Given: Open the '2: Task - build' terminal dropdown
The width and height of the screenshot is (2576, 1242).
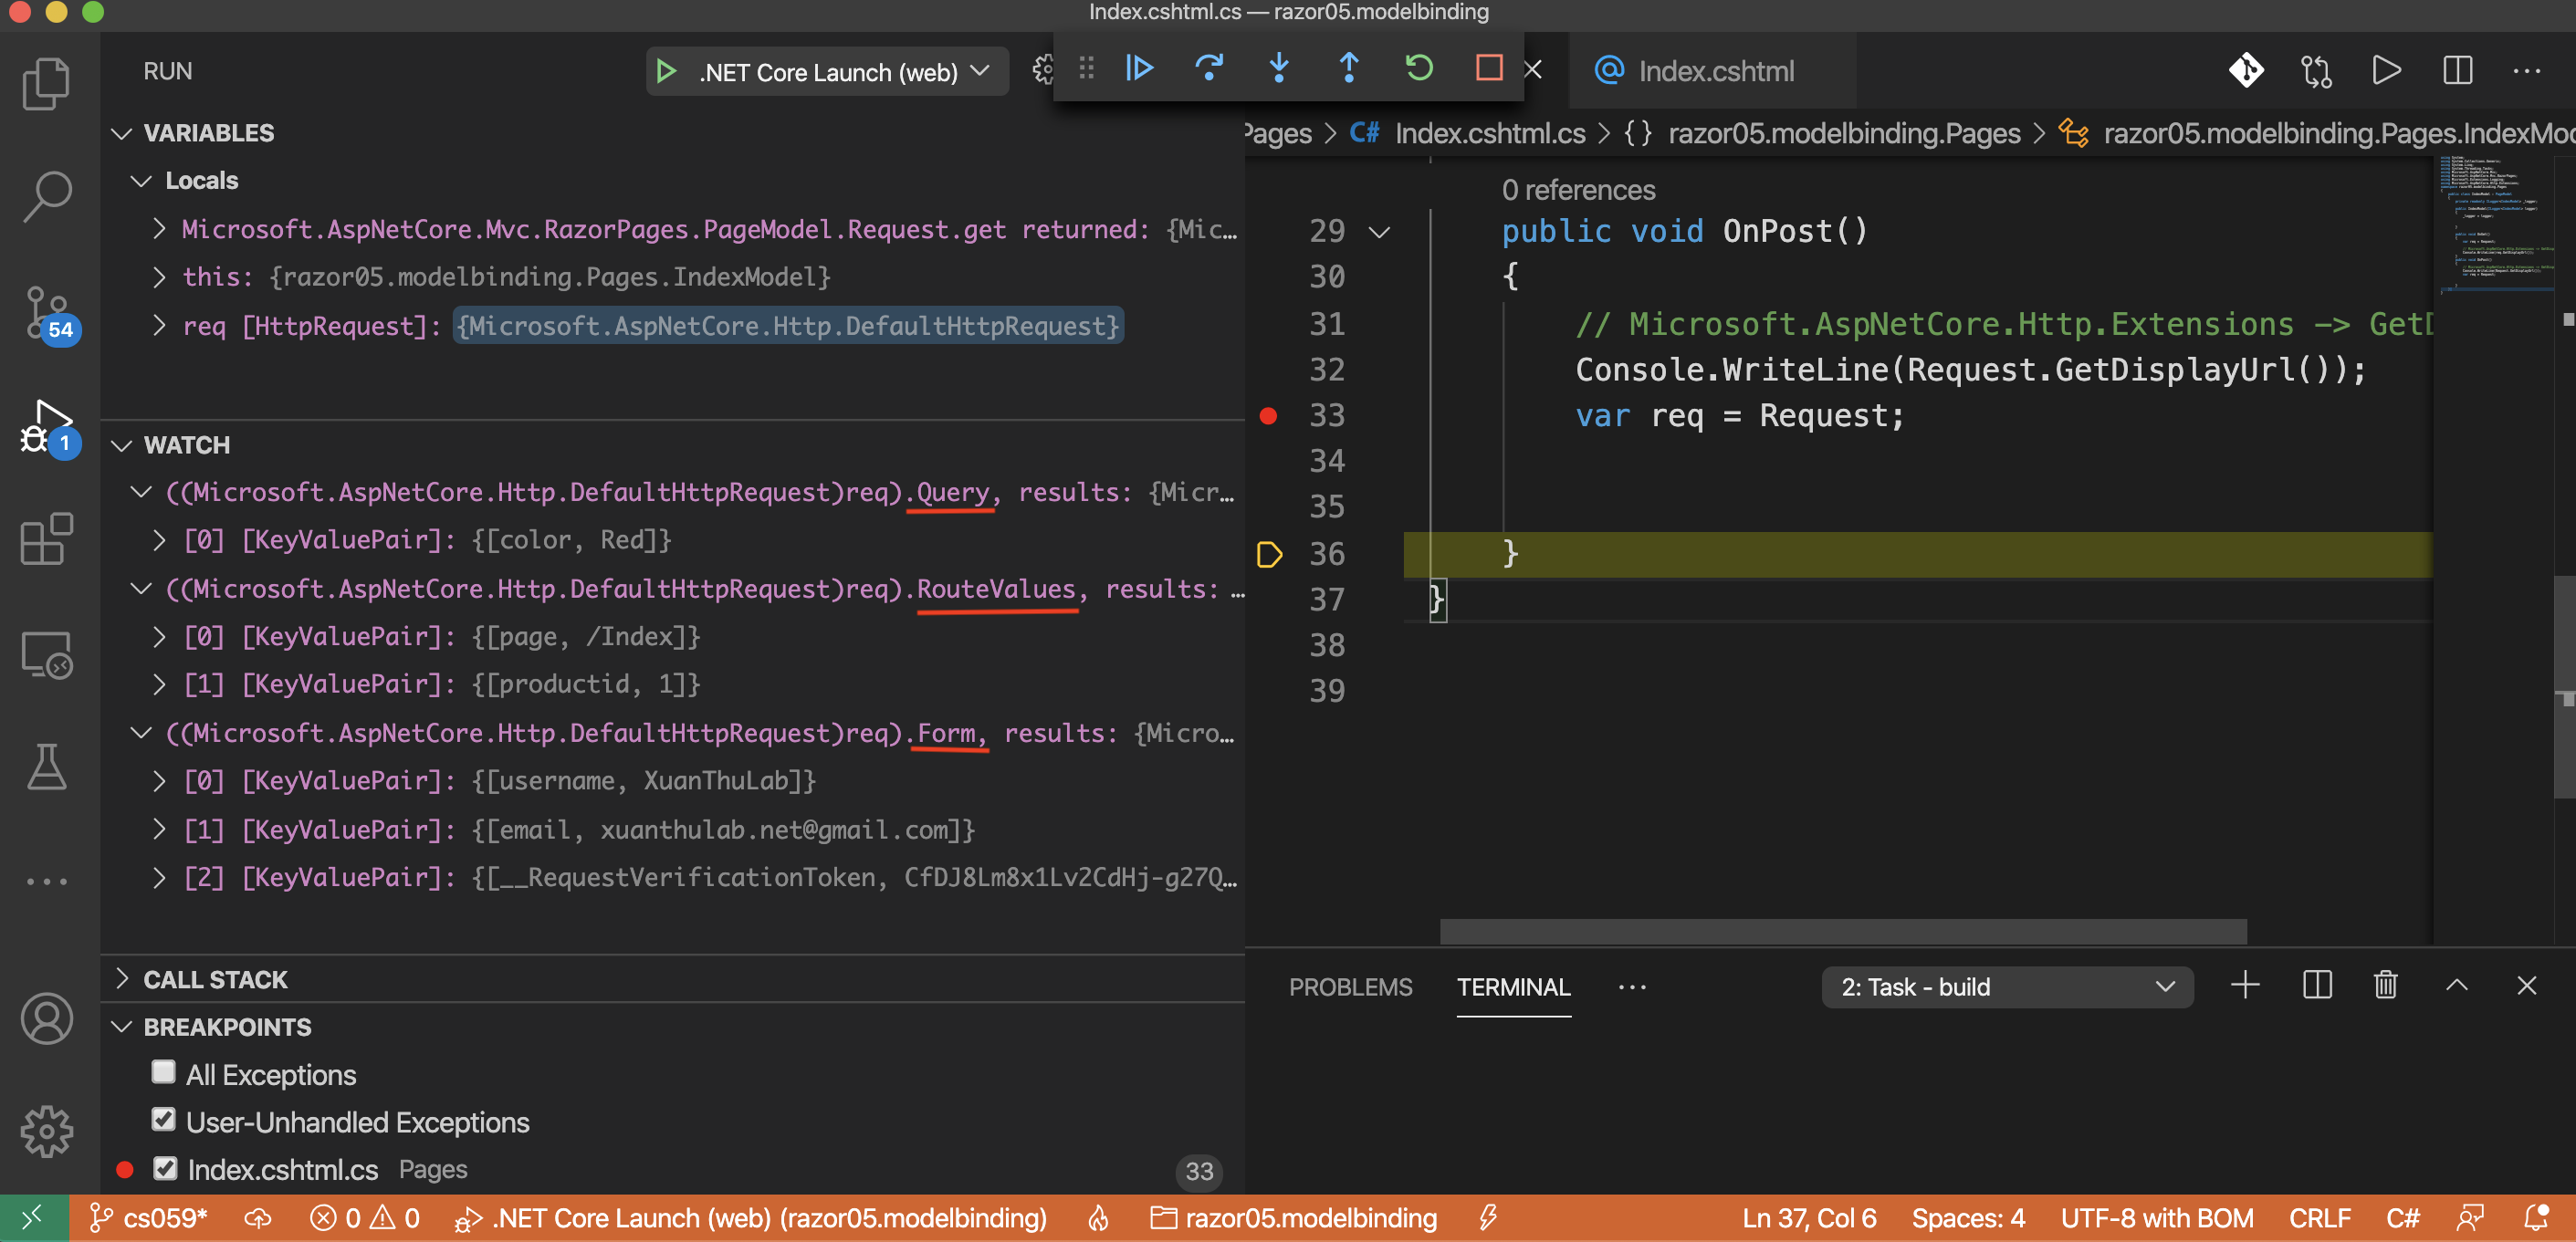Looking at the screenshot, I should 2006,987.
